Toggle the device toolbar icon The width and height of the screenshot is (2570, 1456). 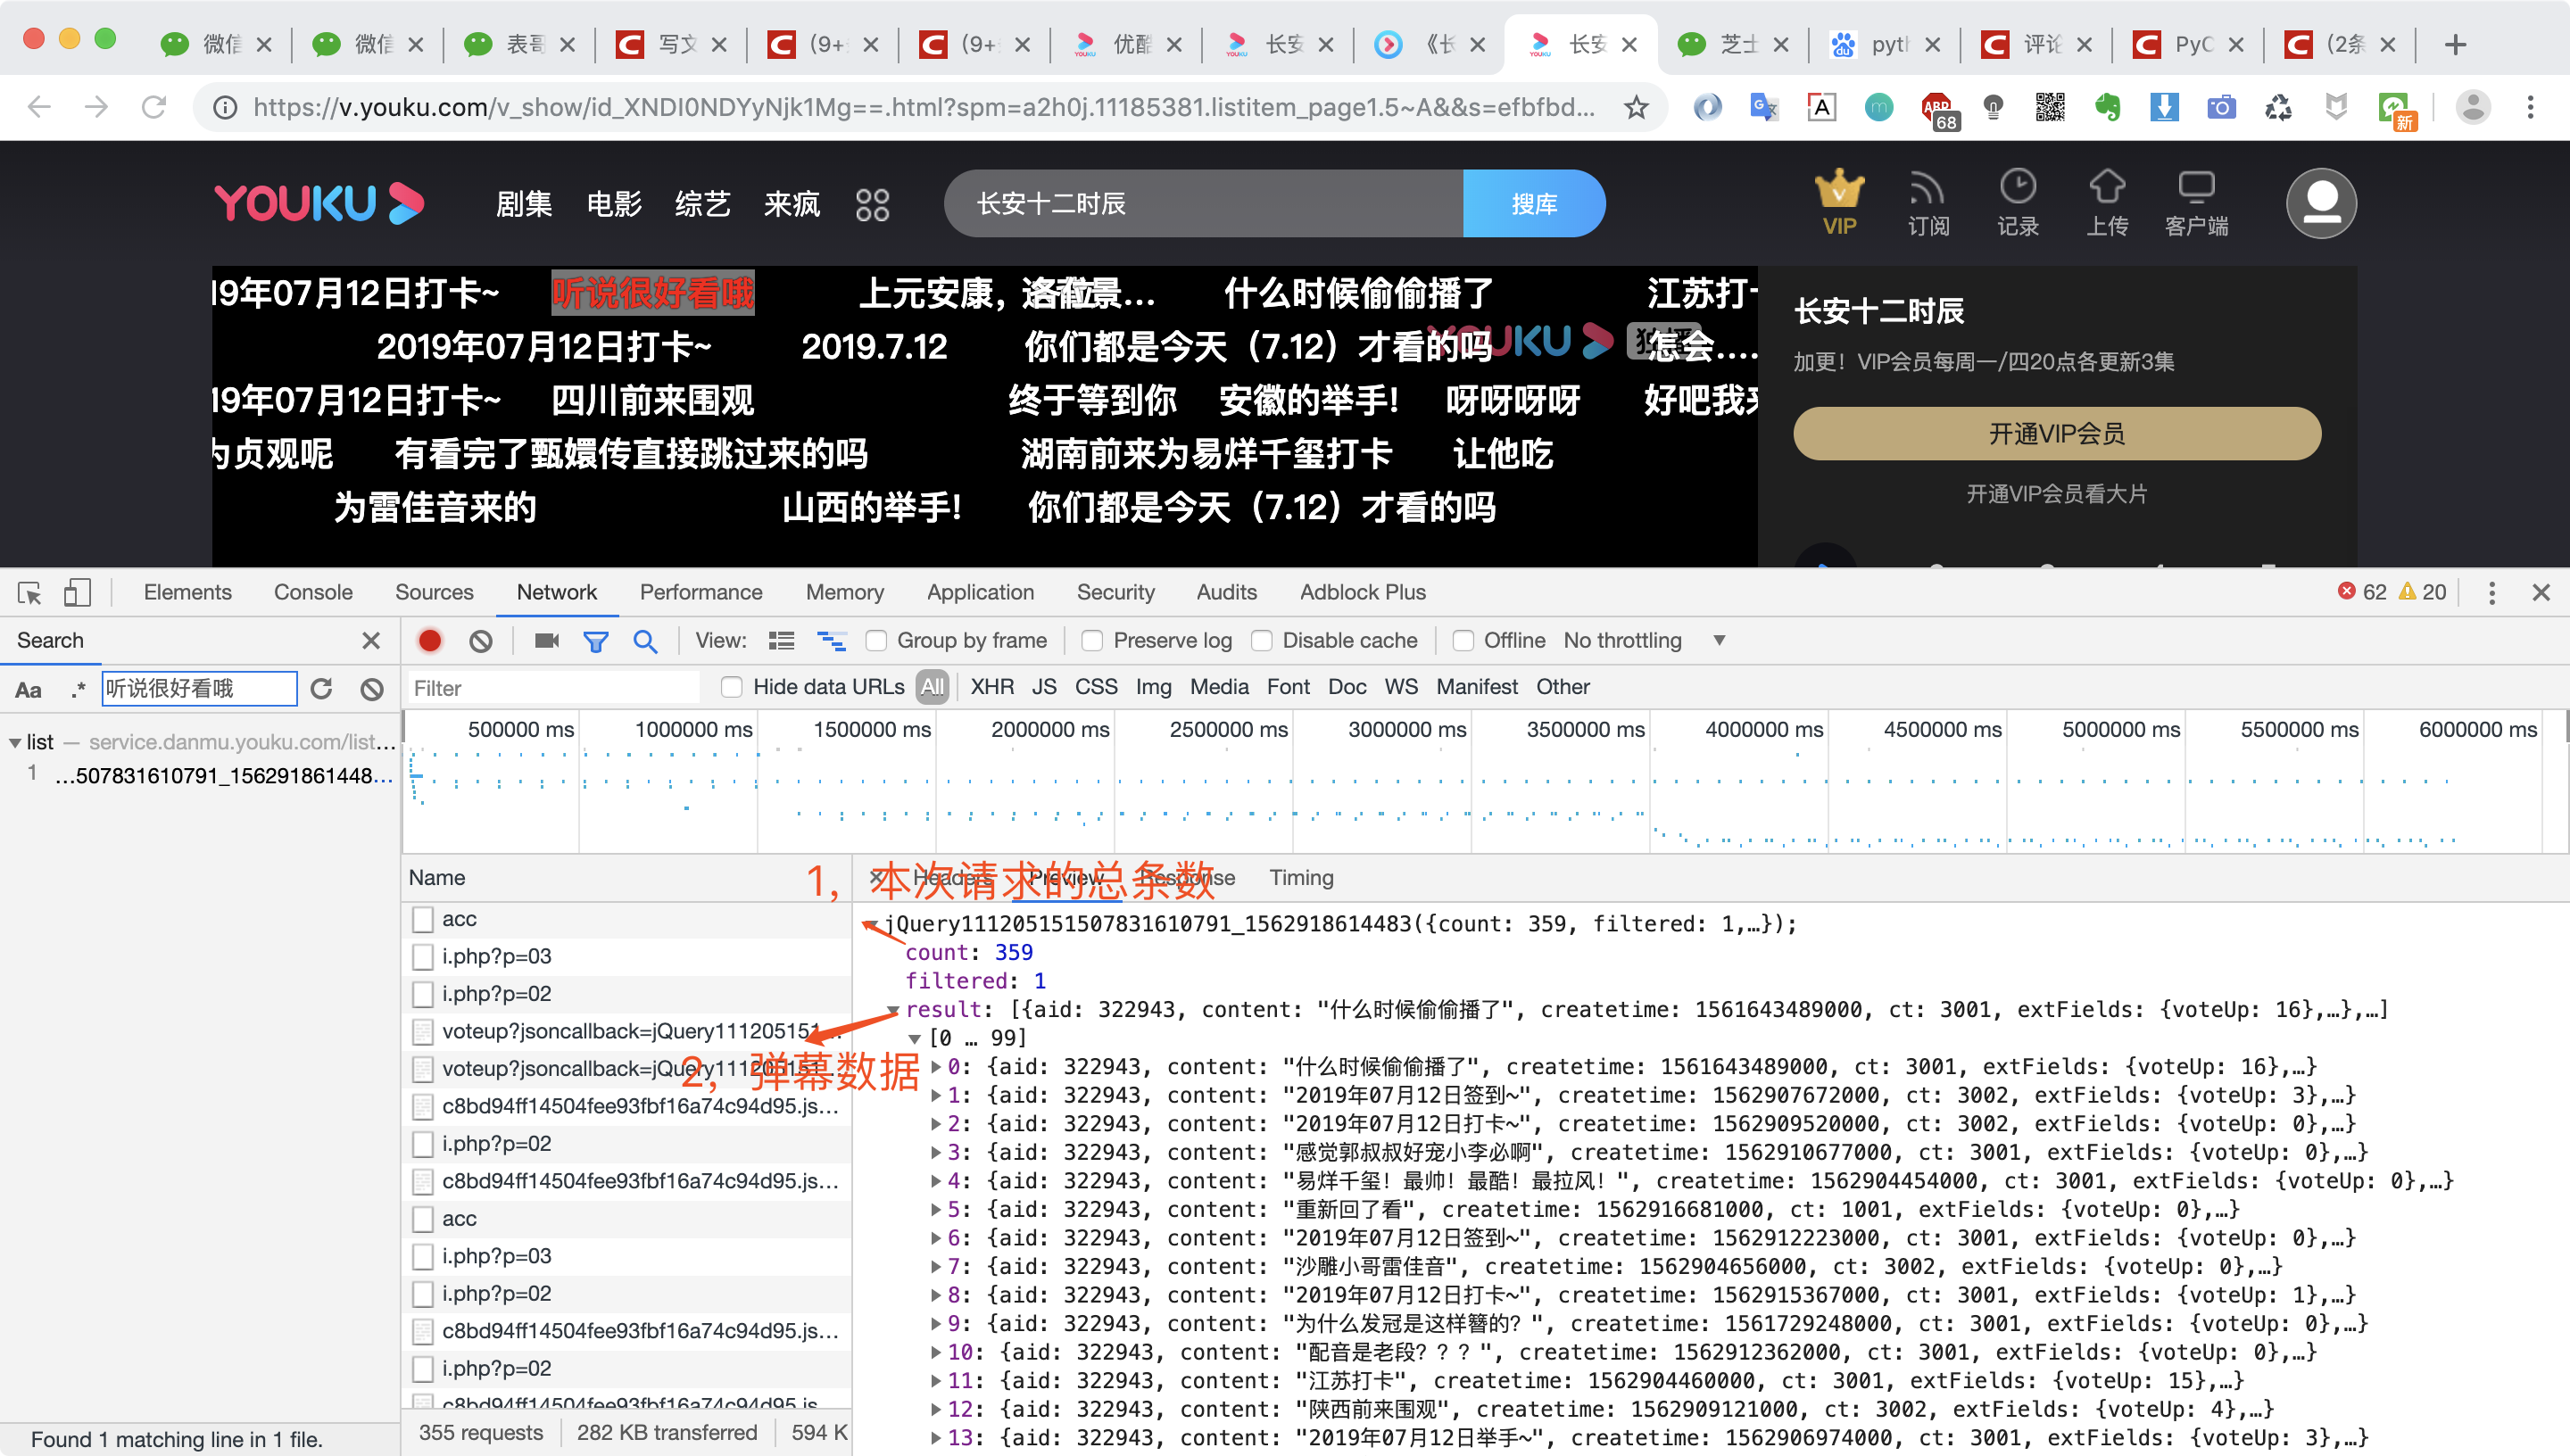coord(77,593)
